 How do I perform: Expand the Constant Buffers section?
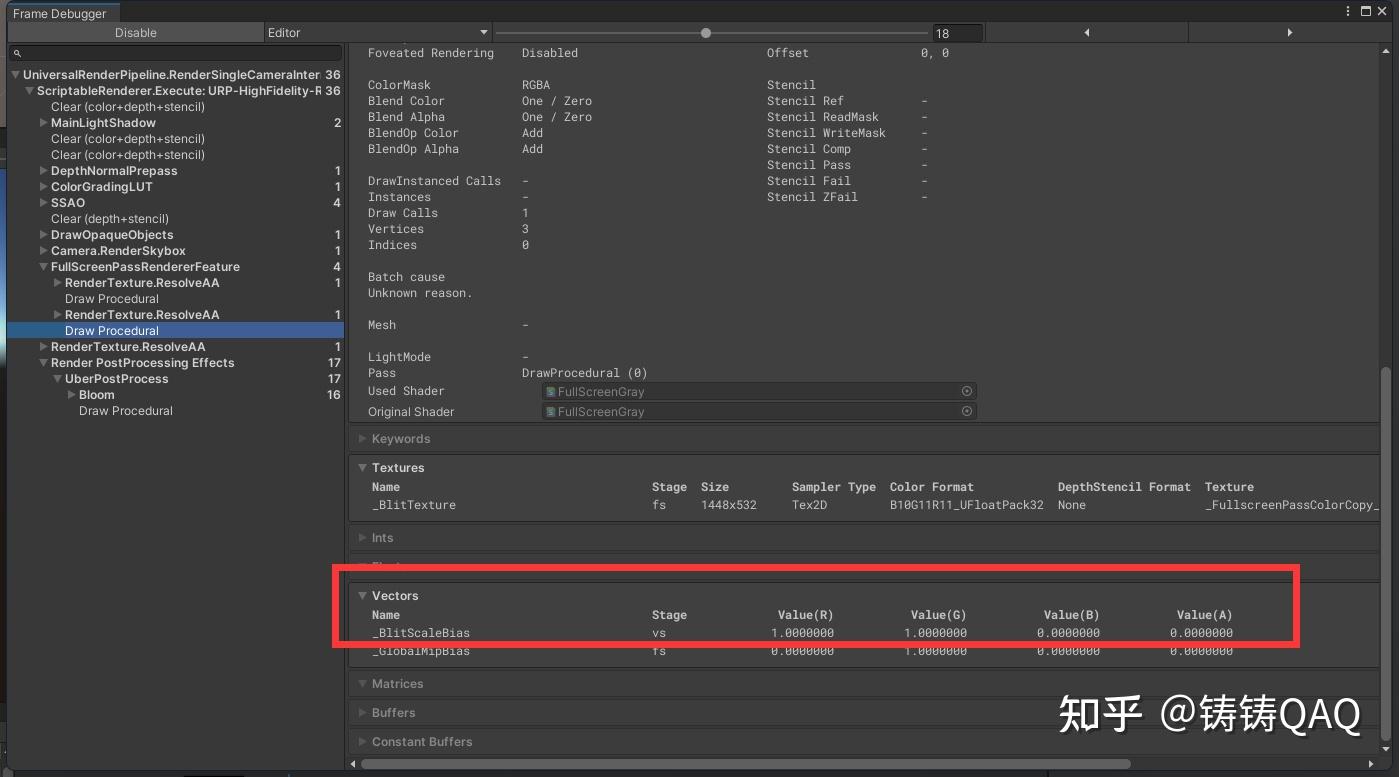[x=362, y=742]
